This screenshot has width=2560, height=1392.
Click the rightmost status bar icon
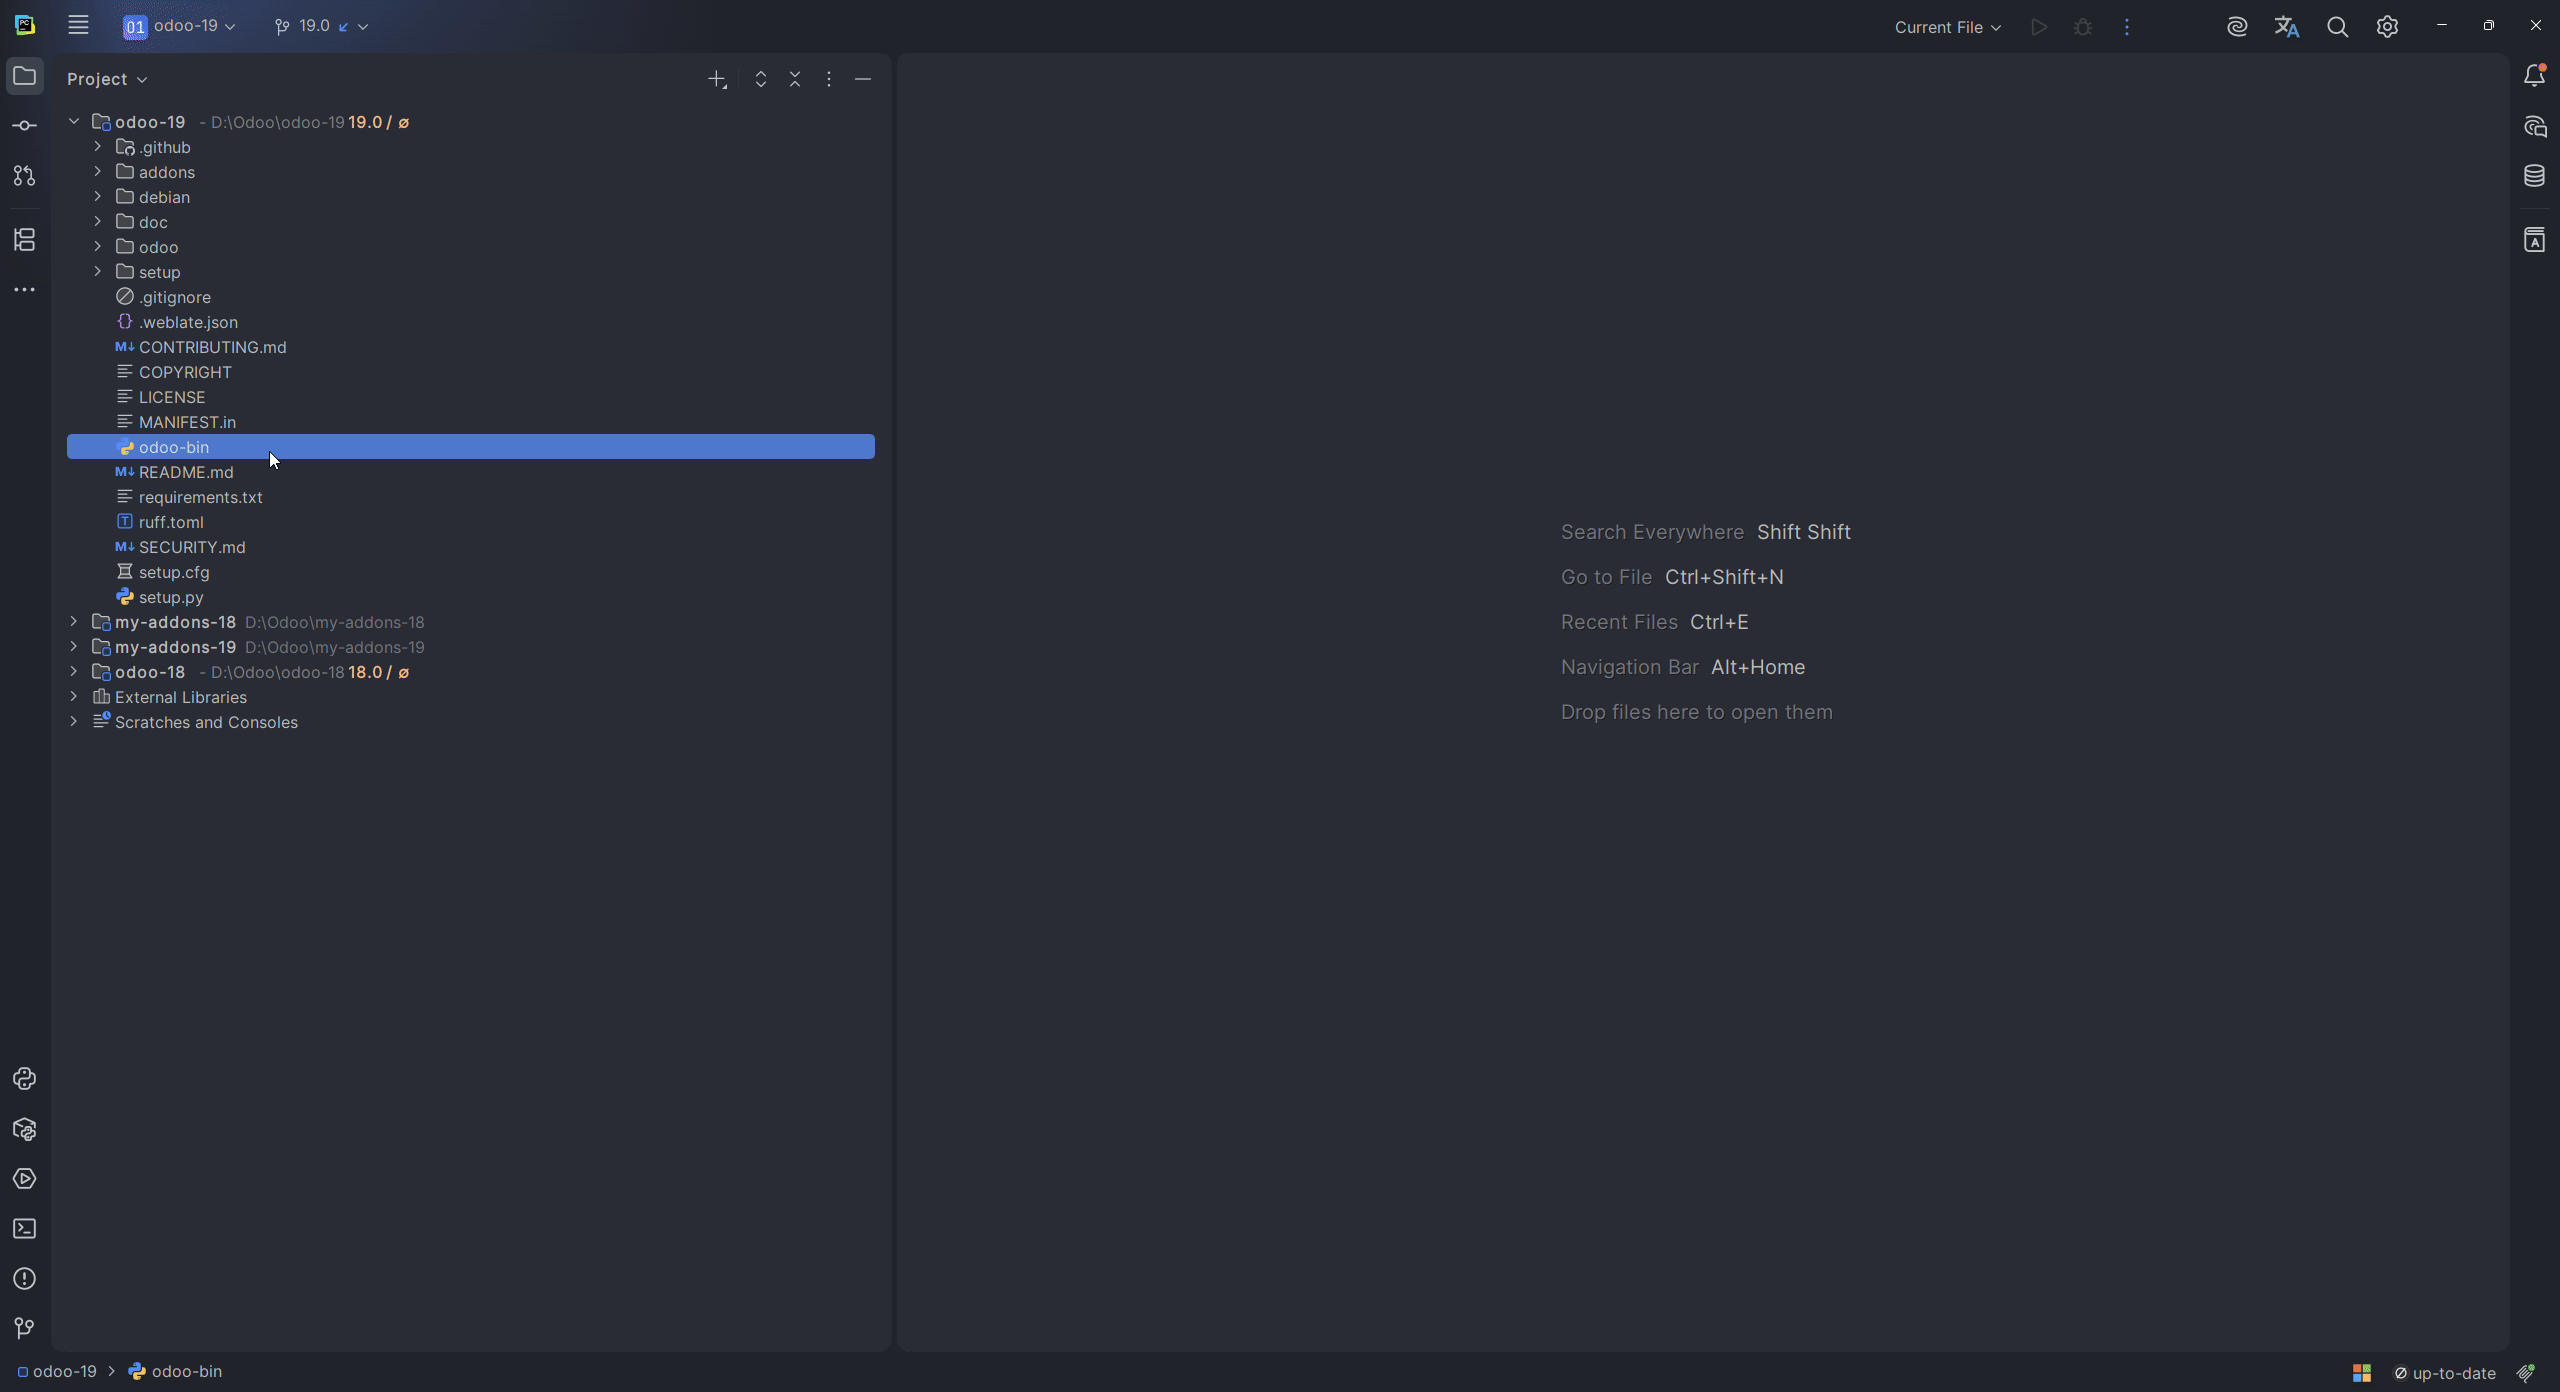[x=2526, y=1373]
